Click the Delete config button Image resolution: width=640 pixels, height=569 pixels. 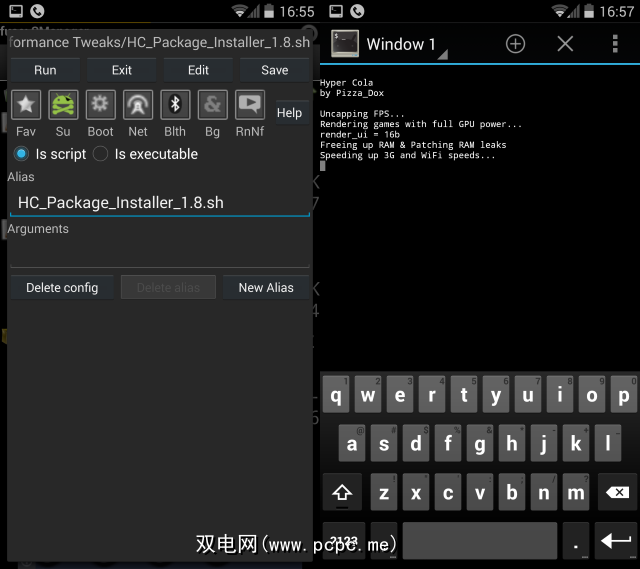(62, 287)
